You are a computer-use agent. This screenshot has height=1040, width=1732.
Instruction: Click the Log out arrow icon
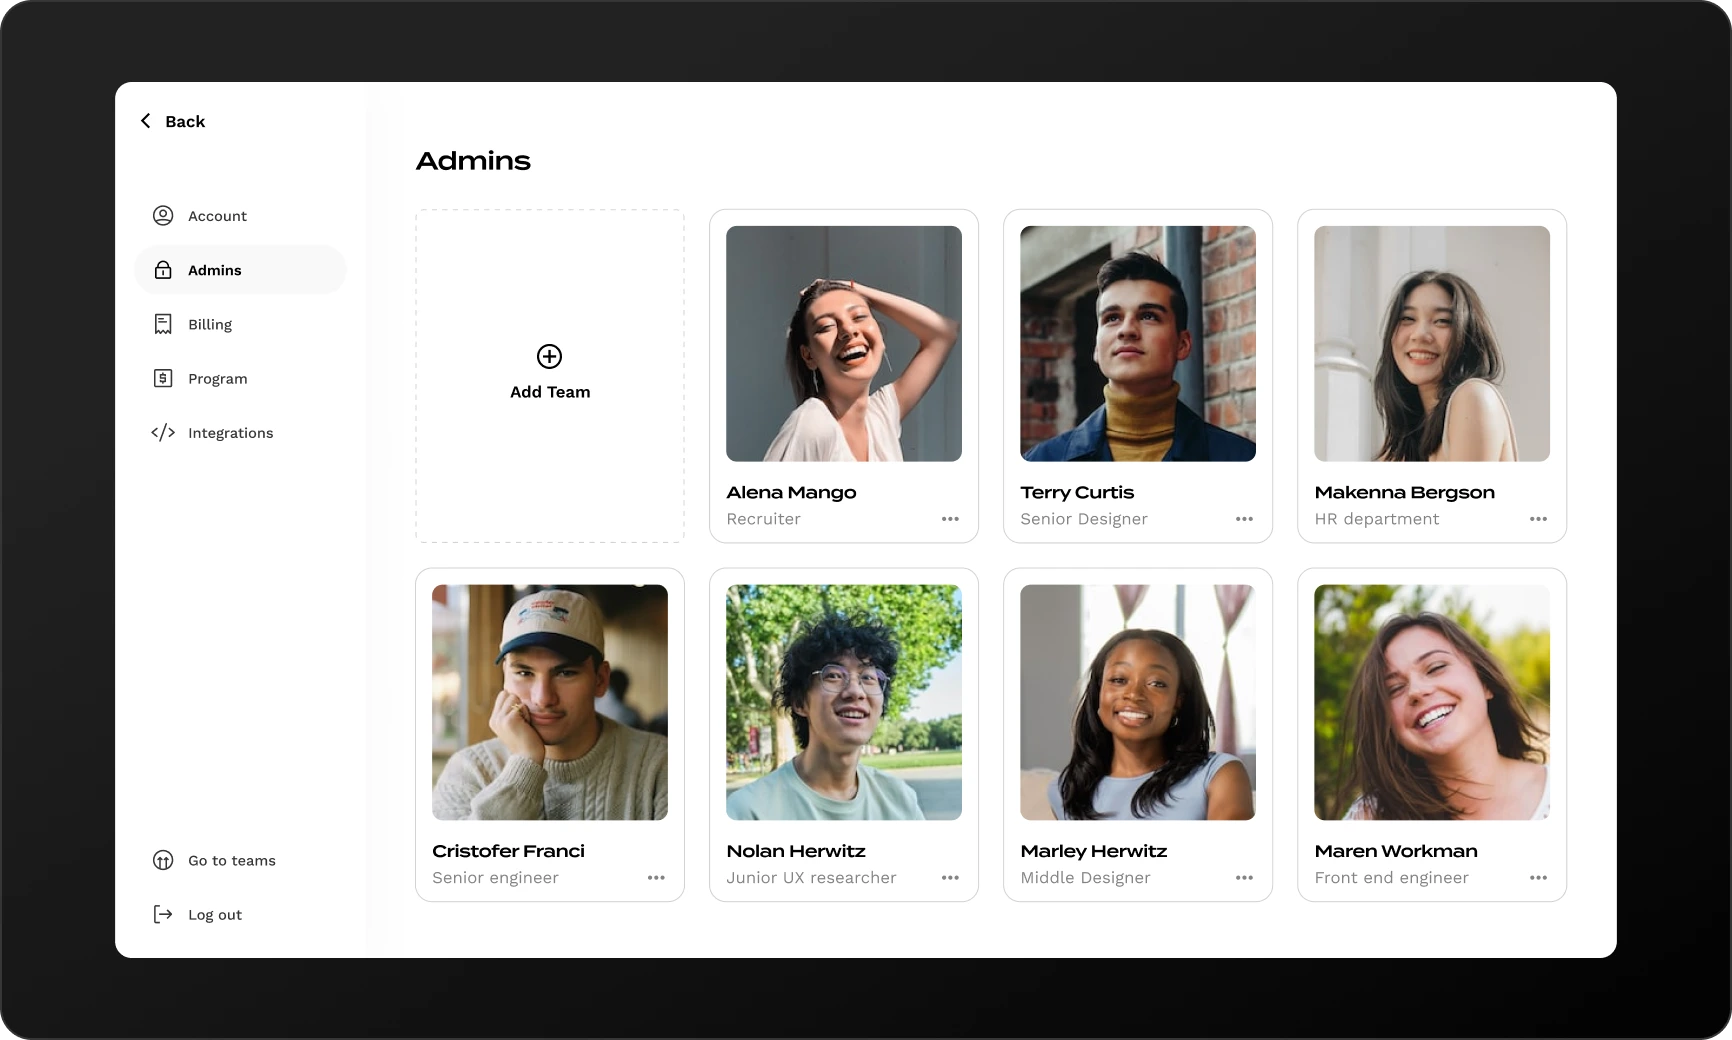163,914
